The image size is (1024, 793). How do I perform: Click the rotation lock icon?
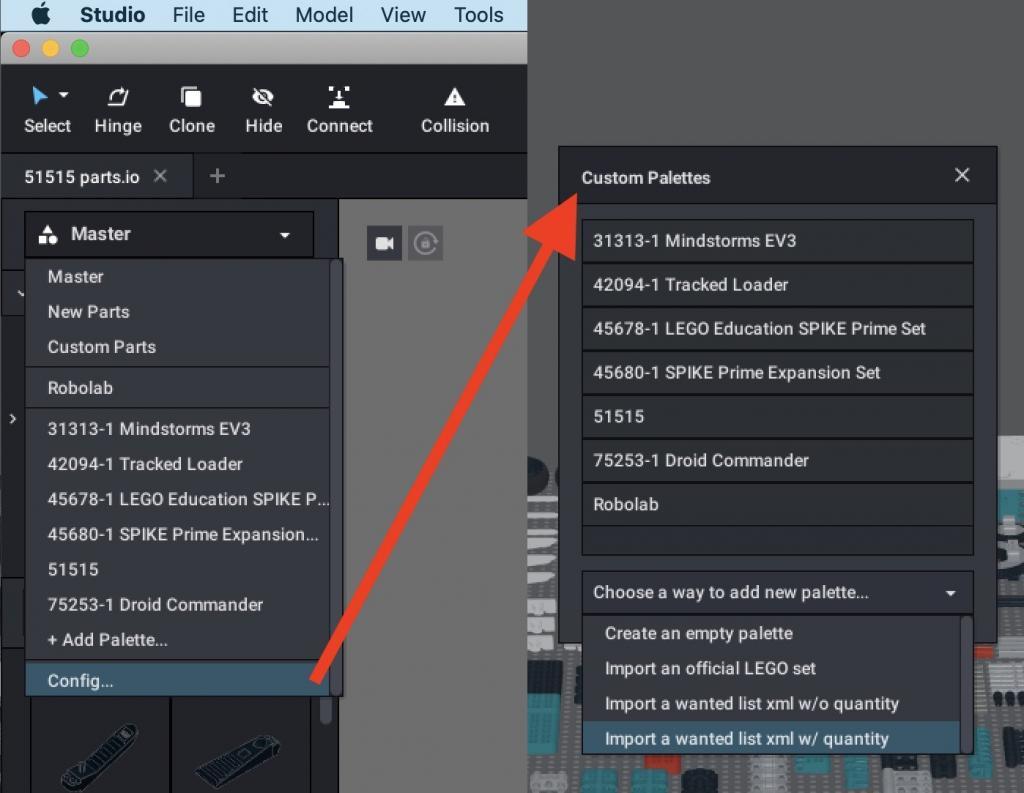426,243
